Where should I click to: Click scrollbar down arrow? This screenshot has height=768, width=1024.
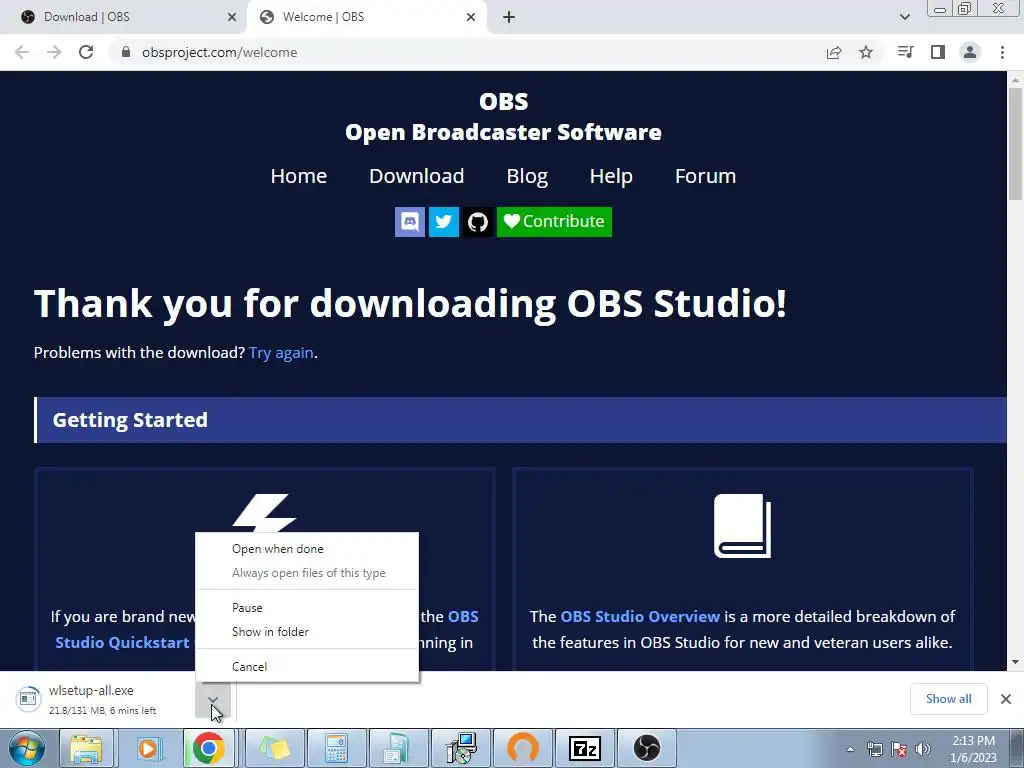pos(1015,662)
